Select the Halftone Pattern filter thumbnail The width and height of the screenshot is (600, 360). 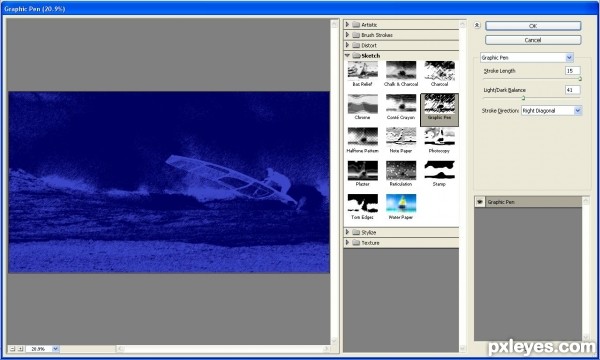(x=362, y=137)
